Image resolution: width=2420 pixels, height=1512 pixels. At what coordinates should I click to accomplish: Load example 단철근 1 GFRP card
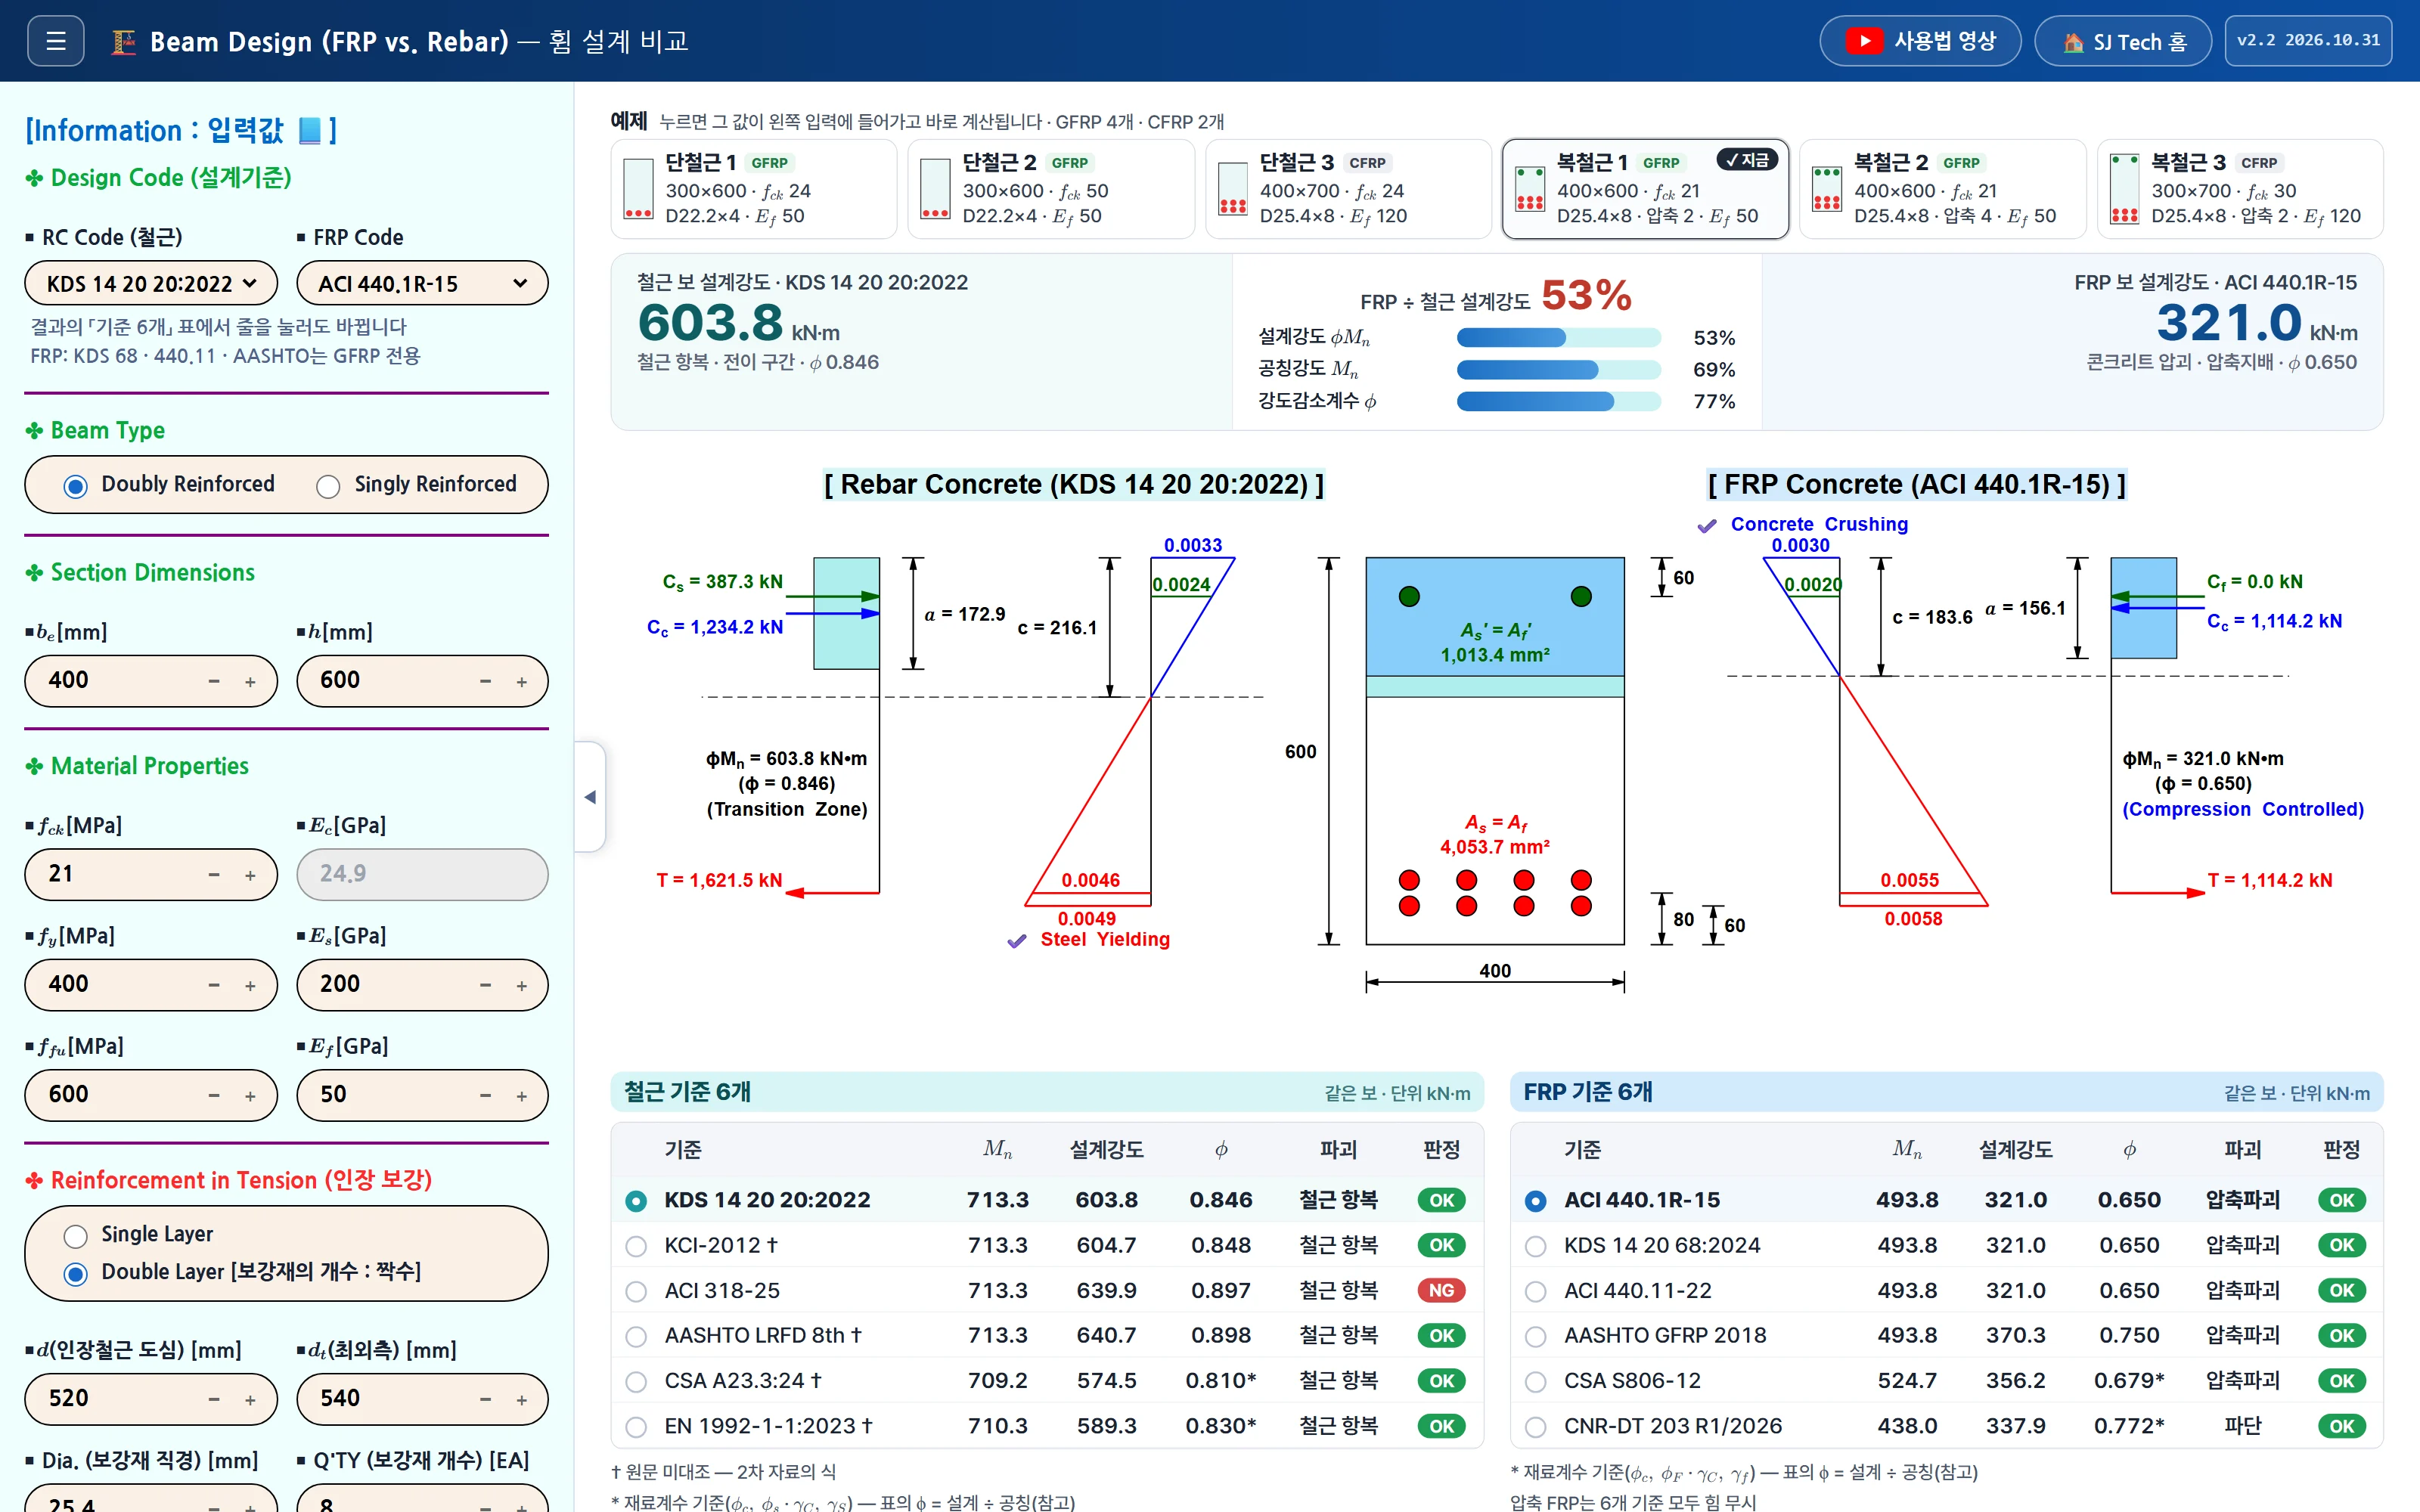(754, 189)
